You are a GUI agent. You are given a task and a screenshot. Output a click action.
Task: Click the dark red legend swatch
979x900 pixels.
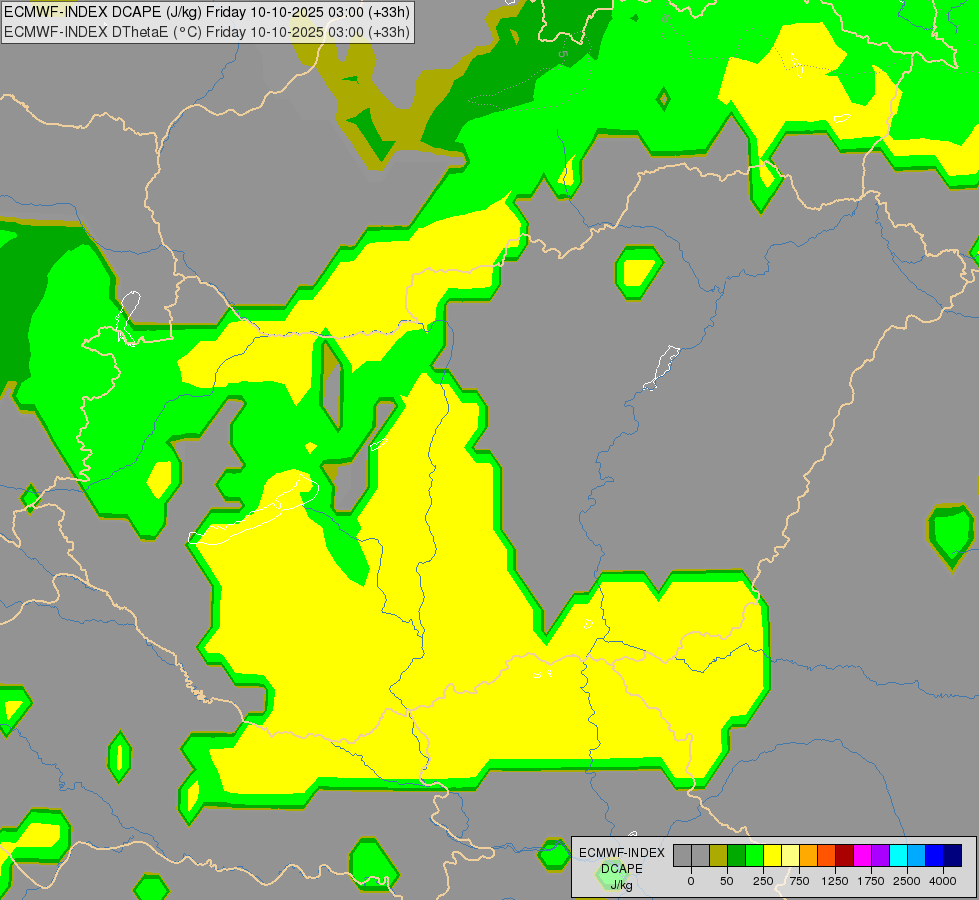click(844, 855)
